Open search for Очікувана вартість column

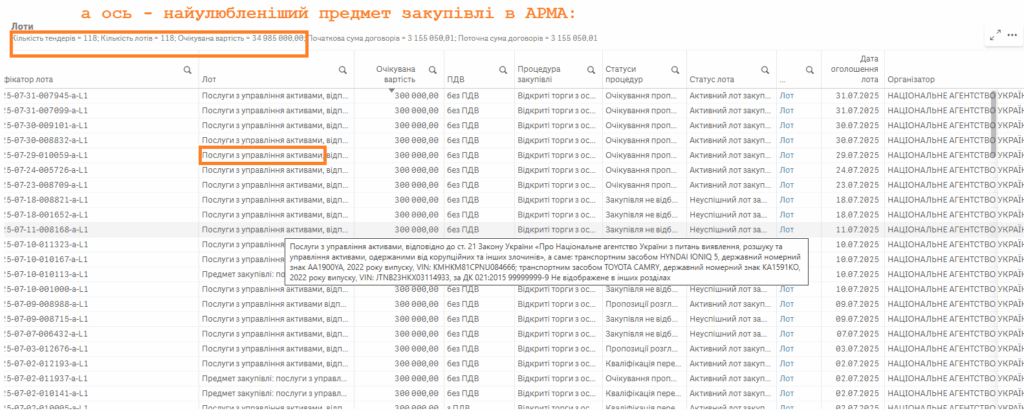[432, 70]
